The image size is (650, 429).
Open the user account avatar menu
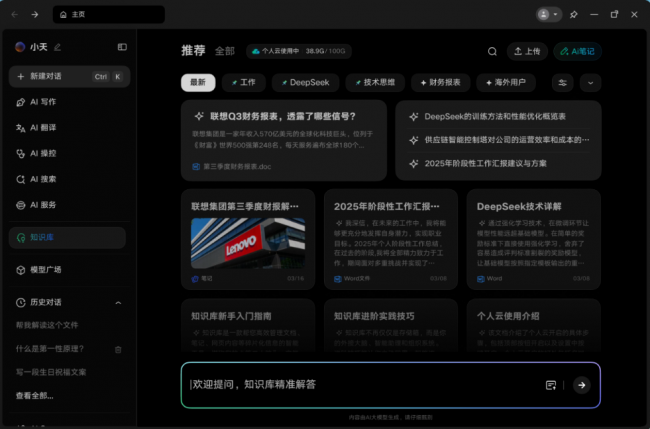click(x=548, y=15)
